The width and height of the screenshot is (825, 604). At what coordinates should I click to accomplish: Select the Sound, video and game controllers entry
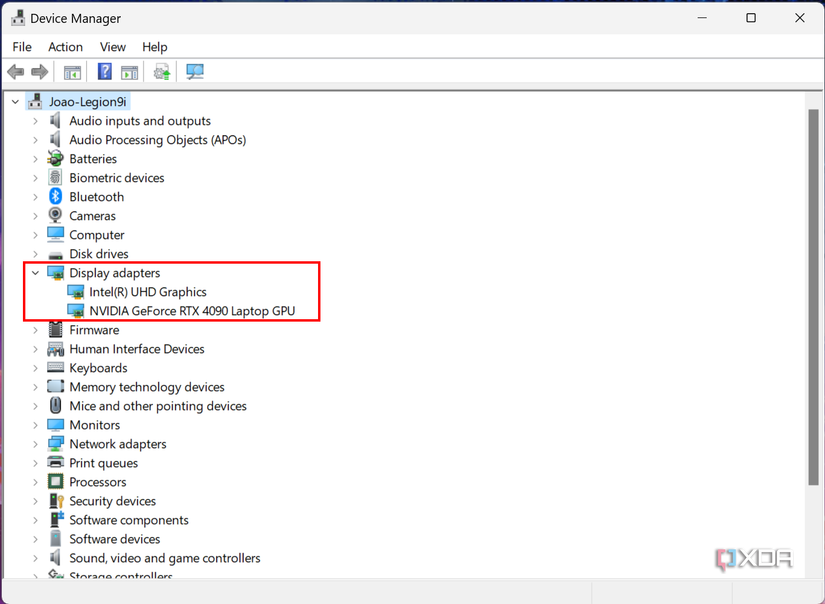click(164, 557)
